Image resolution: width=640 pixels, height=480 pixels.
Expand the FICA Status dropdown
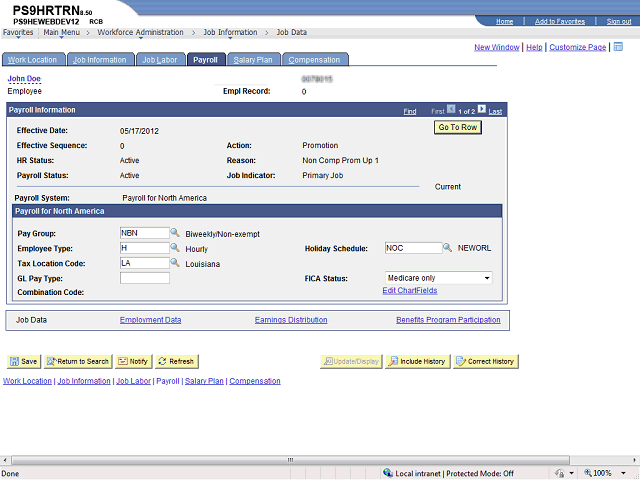click(x=487, y=278)
